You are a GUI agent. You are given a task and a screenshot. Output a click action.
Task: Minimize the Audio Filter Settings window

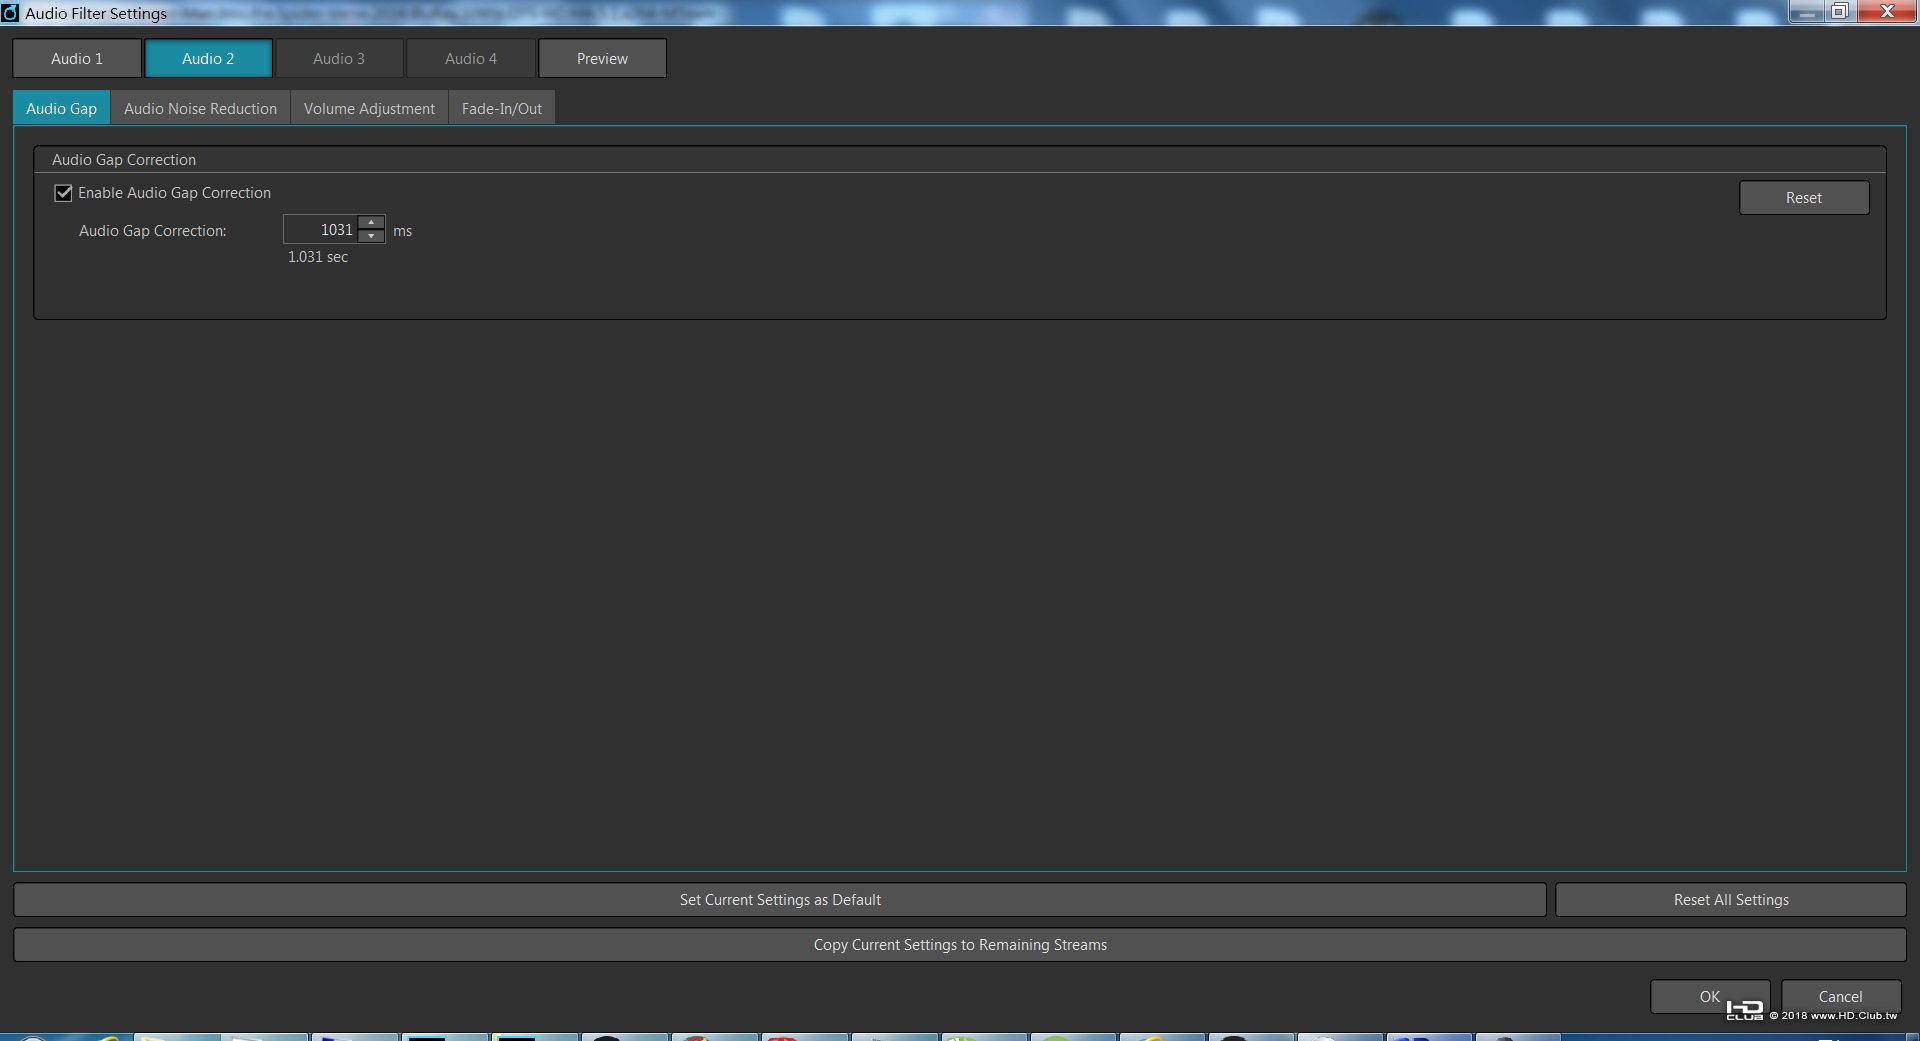pos(1806,12)
